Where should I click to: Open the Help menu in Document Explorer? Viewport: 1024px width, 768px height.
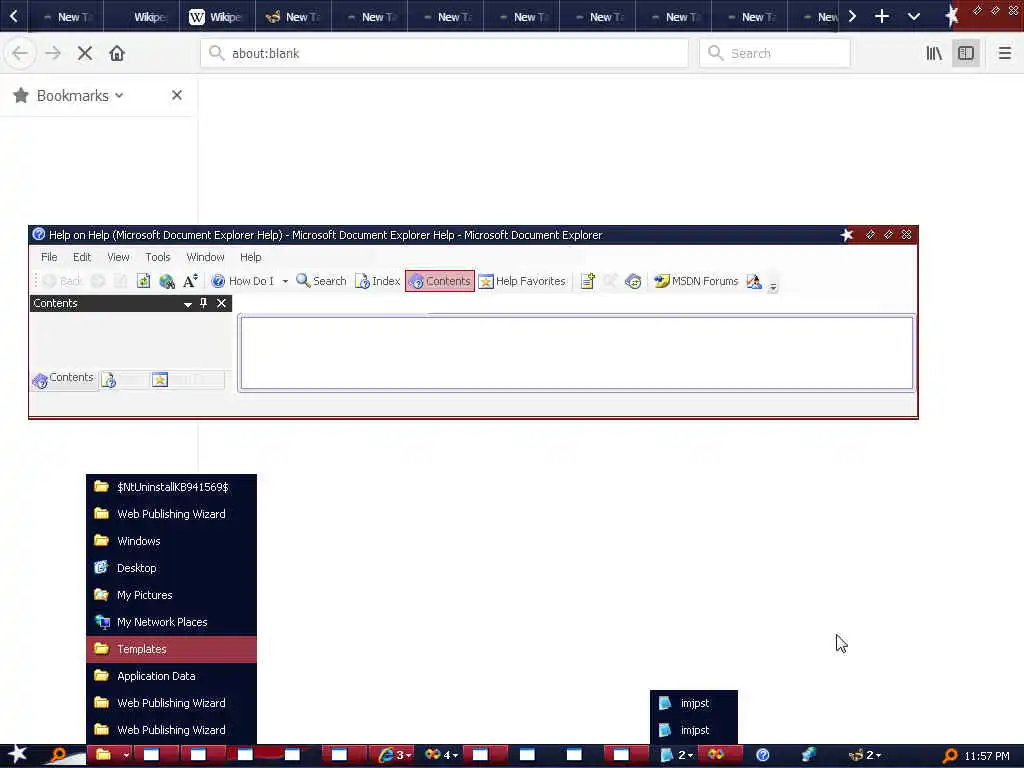pos(250,257)
